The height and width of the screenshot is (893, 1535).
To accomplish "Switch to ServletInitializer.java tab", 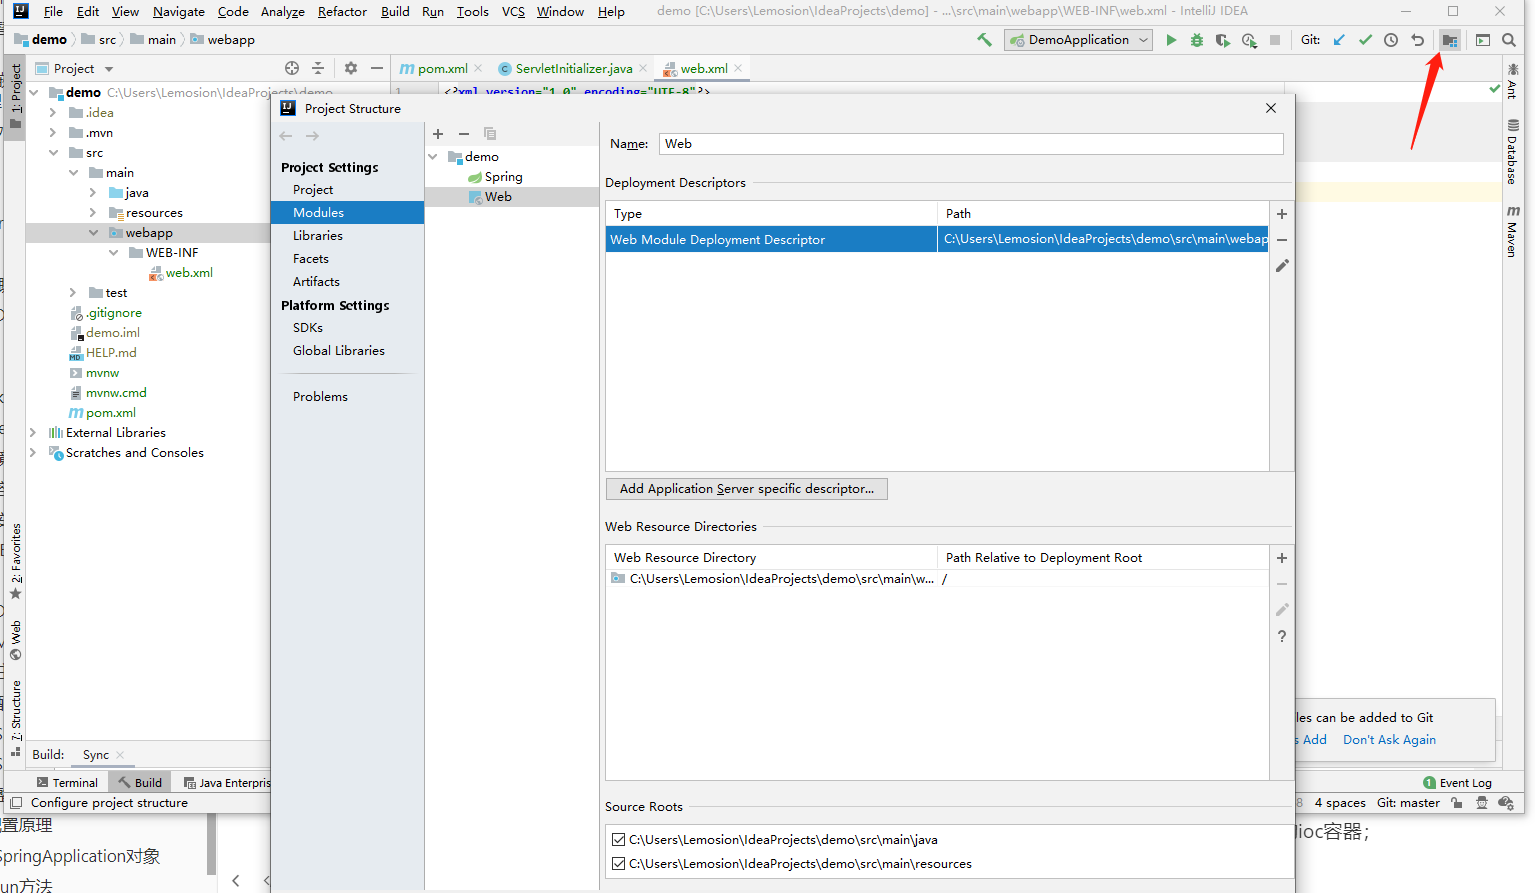I will pos(573,69).
